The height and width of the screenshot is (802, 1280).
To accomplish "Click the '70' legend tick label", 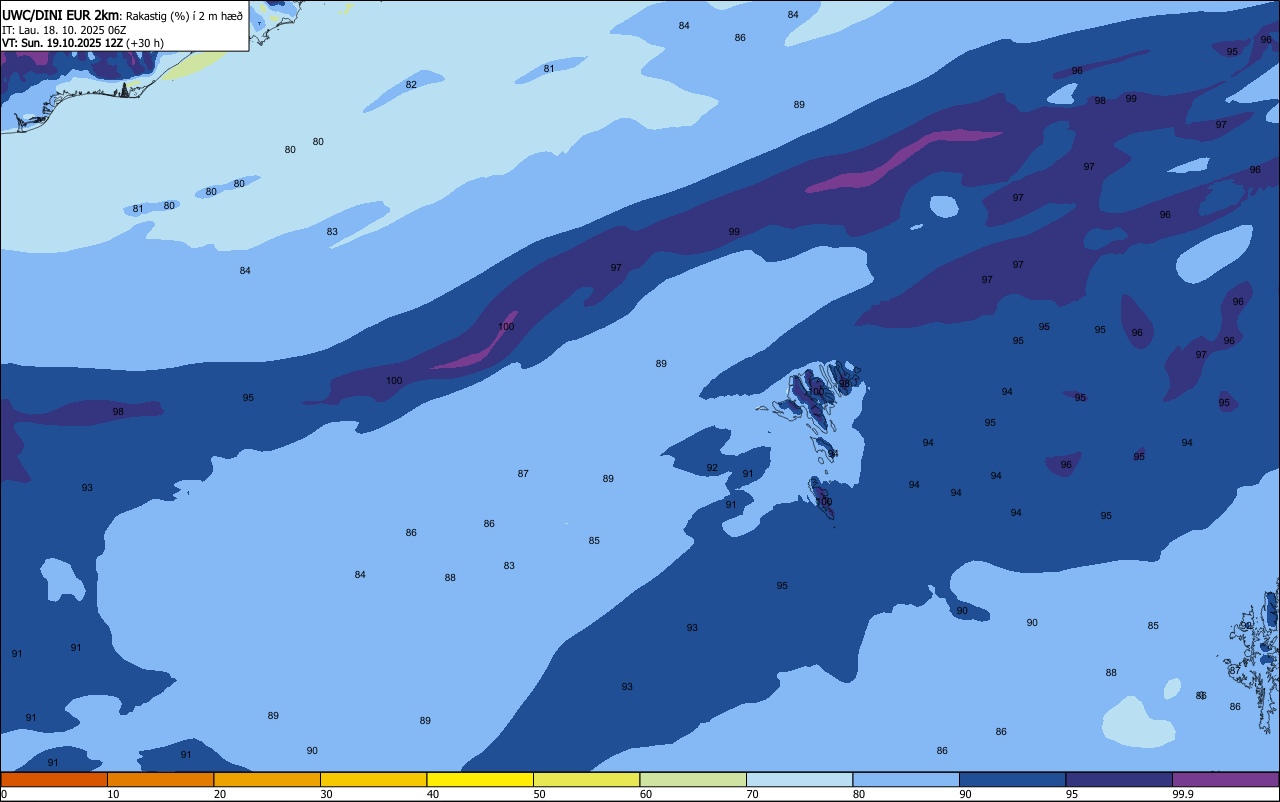I will (x=752, y=794).
